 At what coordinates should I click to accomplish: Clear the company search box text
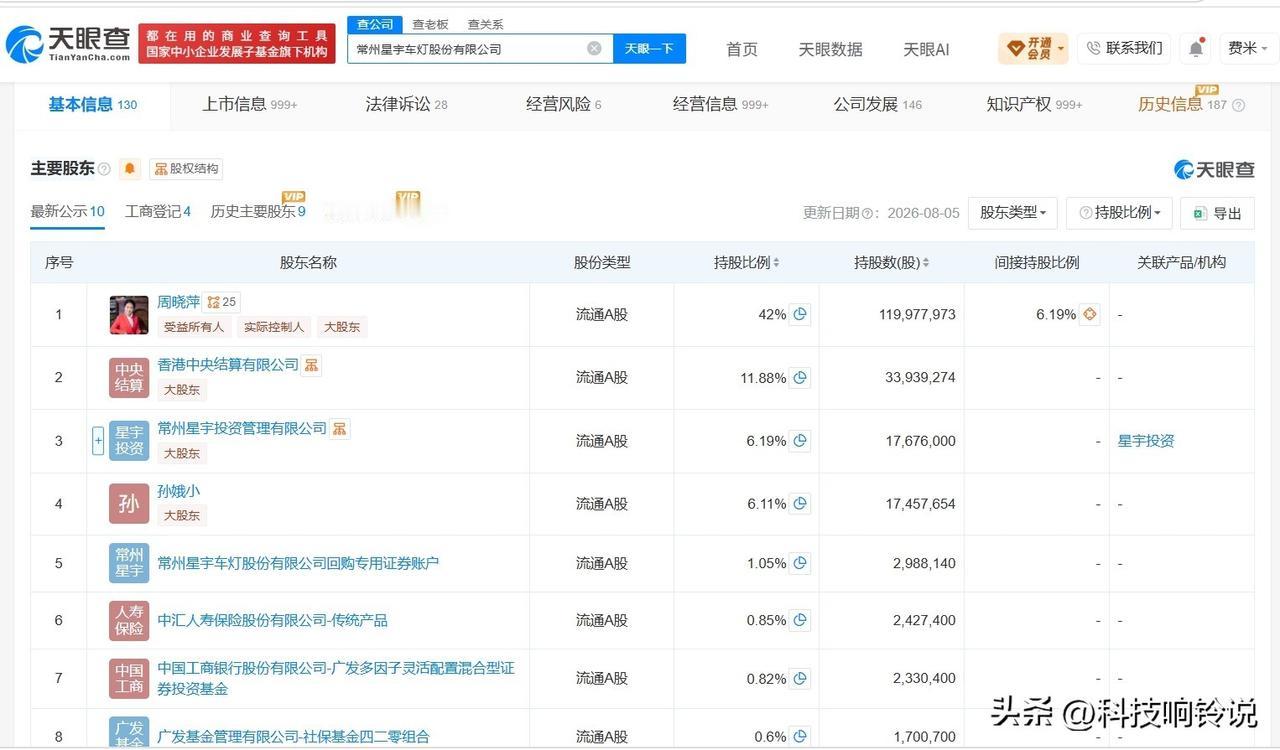tap(594, 48)
